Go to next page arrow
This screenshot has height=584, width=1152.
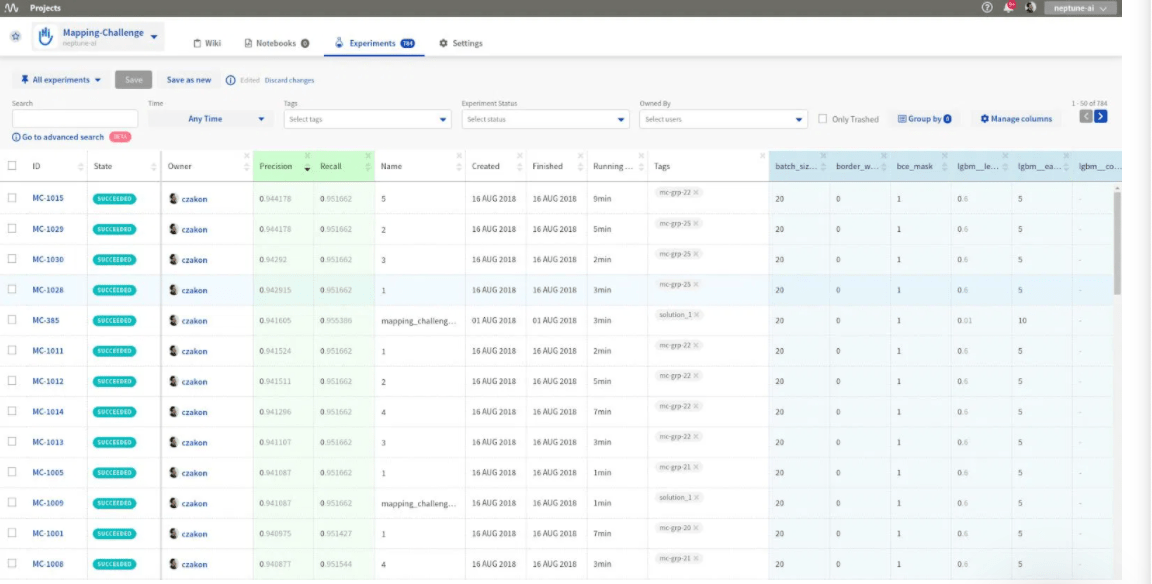(x=1101, y=117)
